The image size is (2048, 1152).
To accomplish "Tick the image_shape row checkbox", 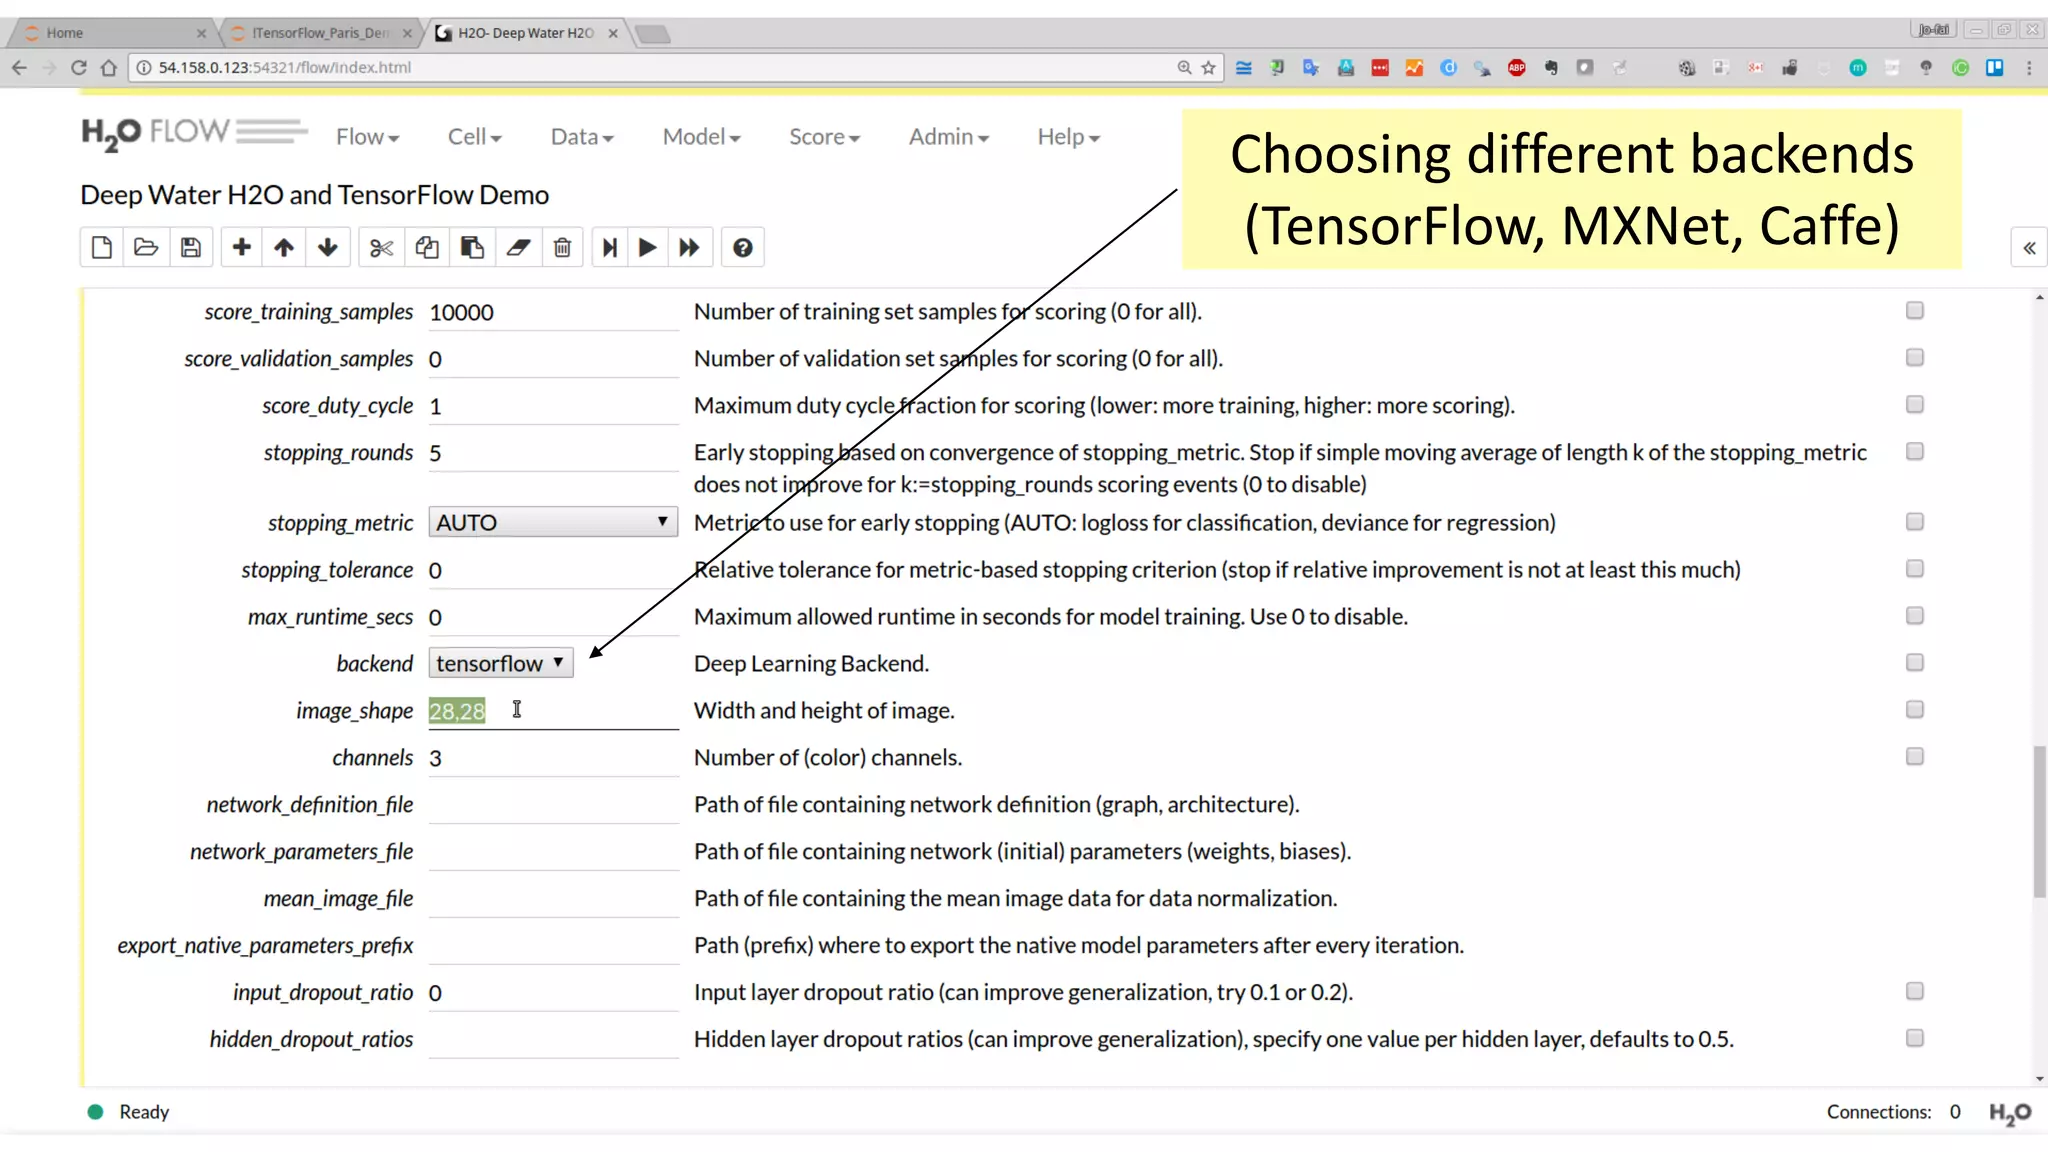I will (x=1914, y=709).
